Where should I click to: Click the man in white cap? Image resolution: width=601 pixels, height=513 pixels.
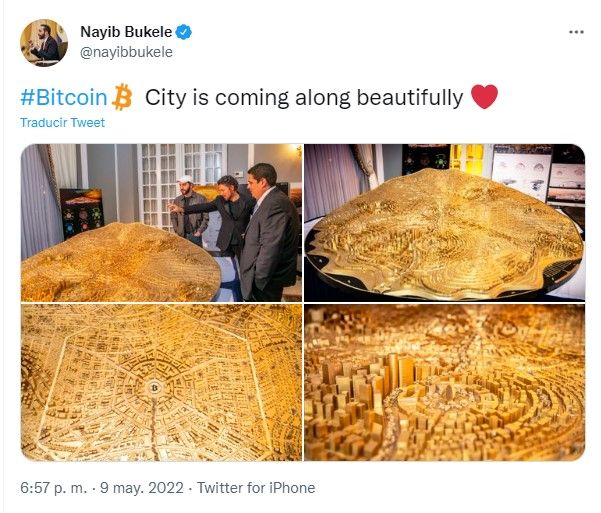click(x=188, y=209)
